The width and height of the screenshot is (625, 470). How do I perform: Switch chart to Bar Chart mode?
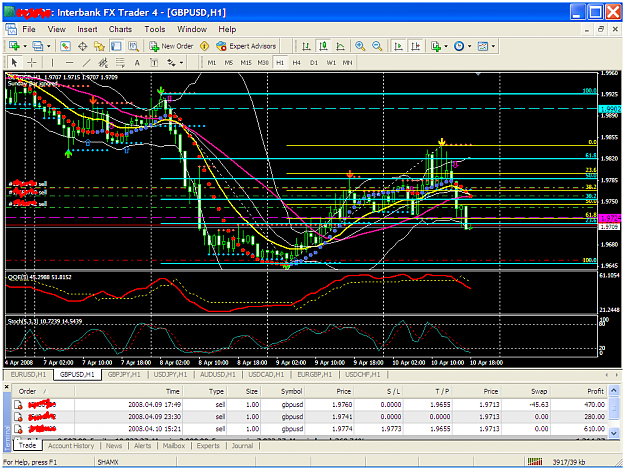click(306, 46)
